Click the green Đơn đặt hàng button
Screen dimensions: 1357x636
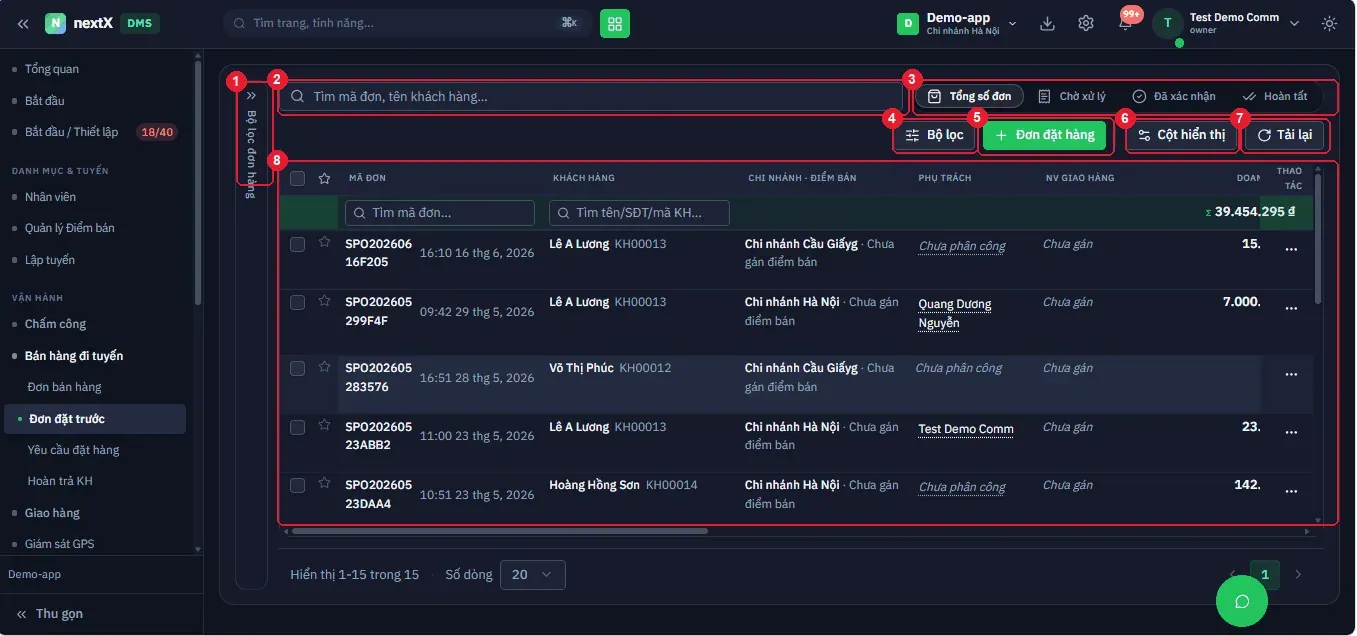[1044, 135]
